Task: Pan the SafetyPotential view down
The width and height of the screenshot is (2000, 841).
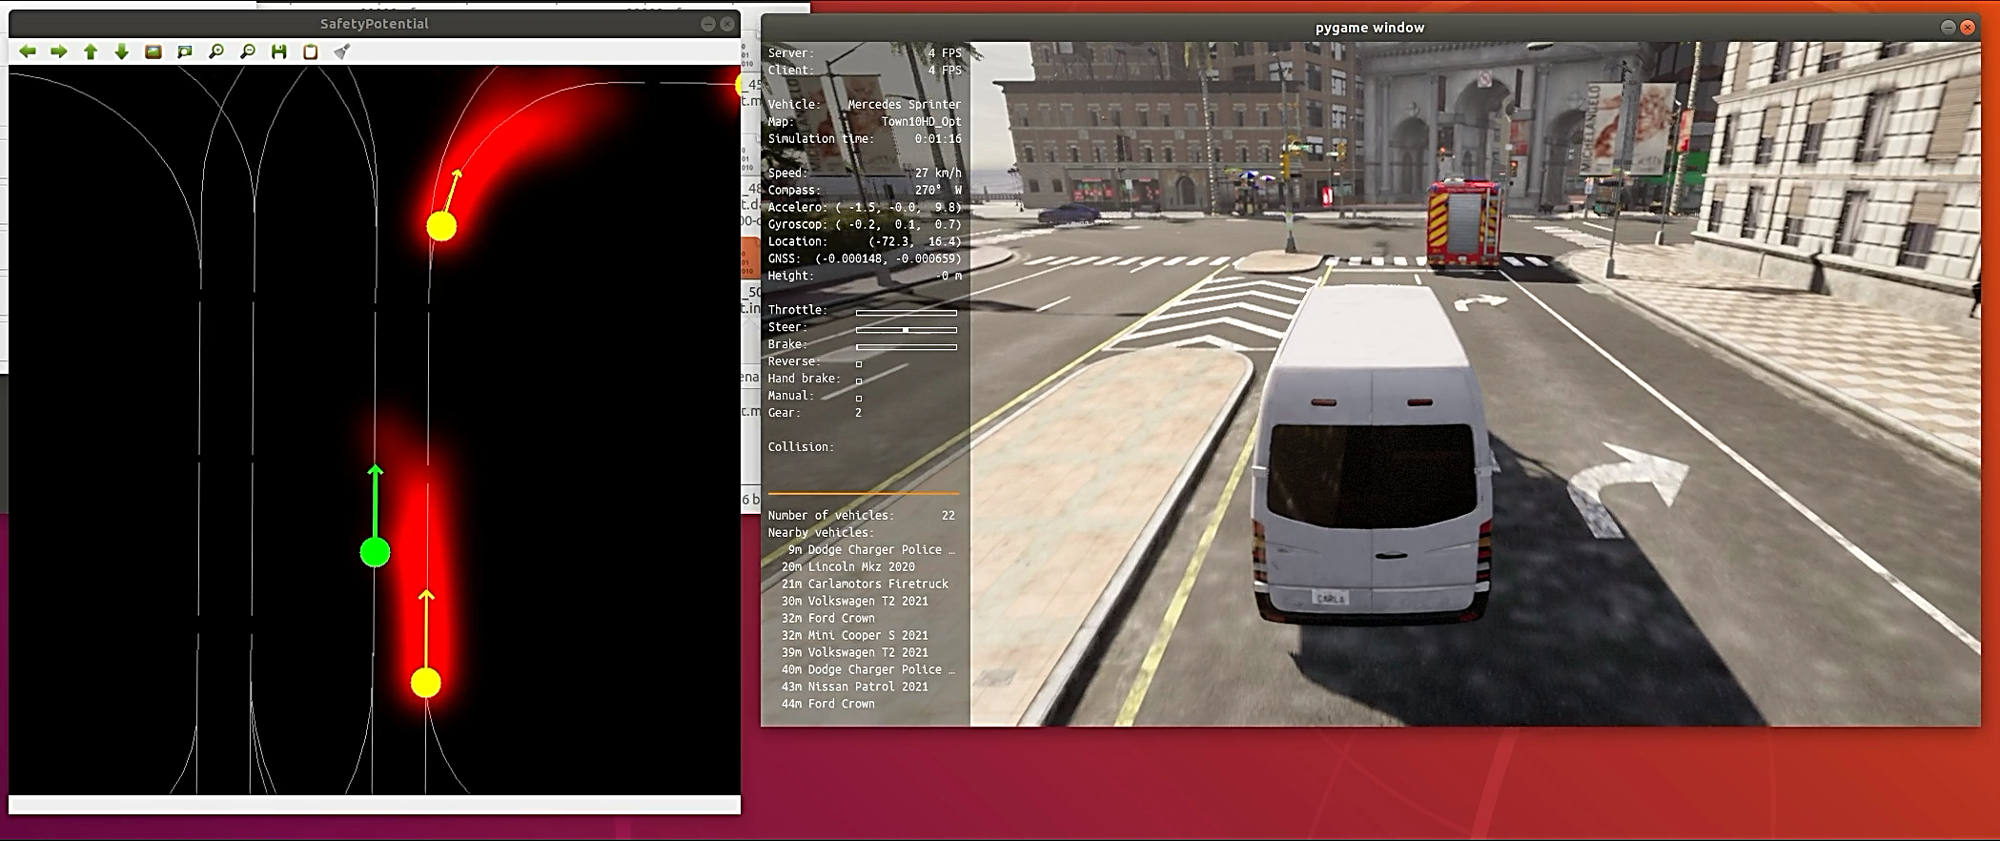Action: coord(122,51)
